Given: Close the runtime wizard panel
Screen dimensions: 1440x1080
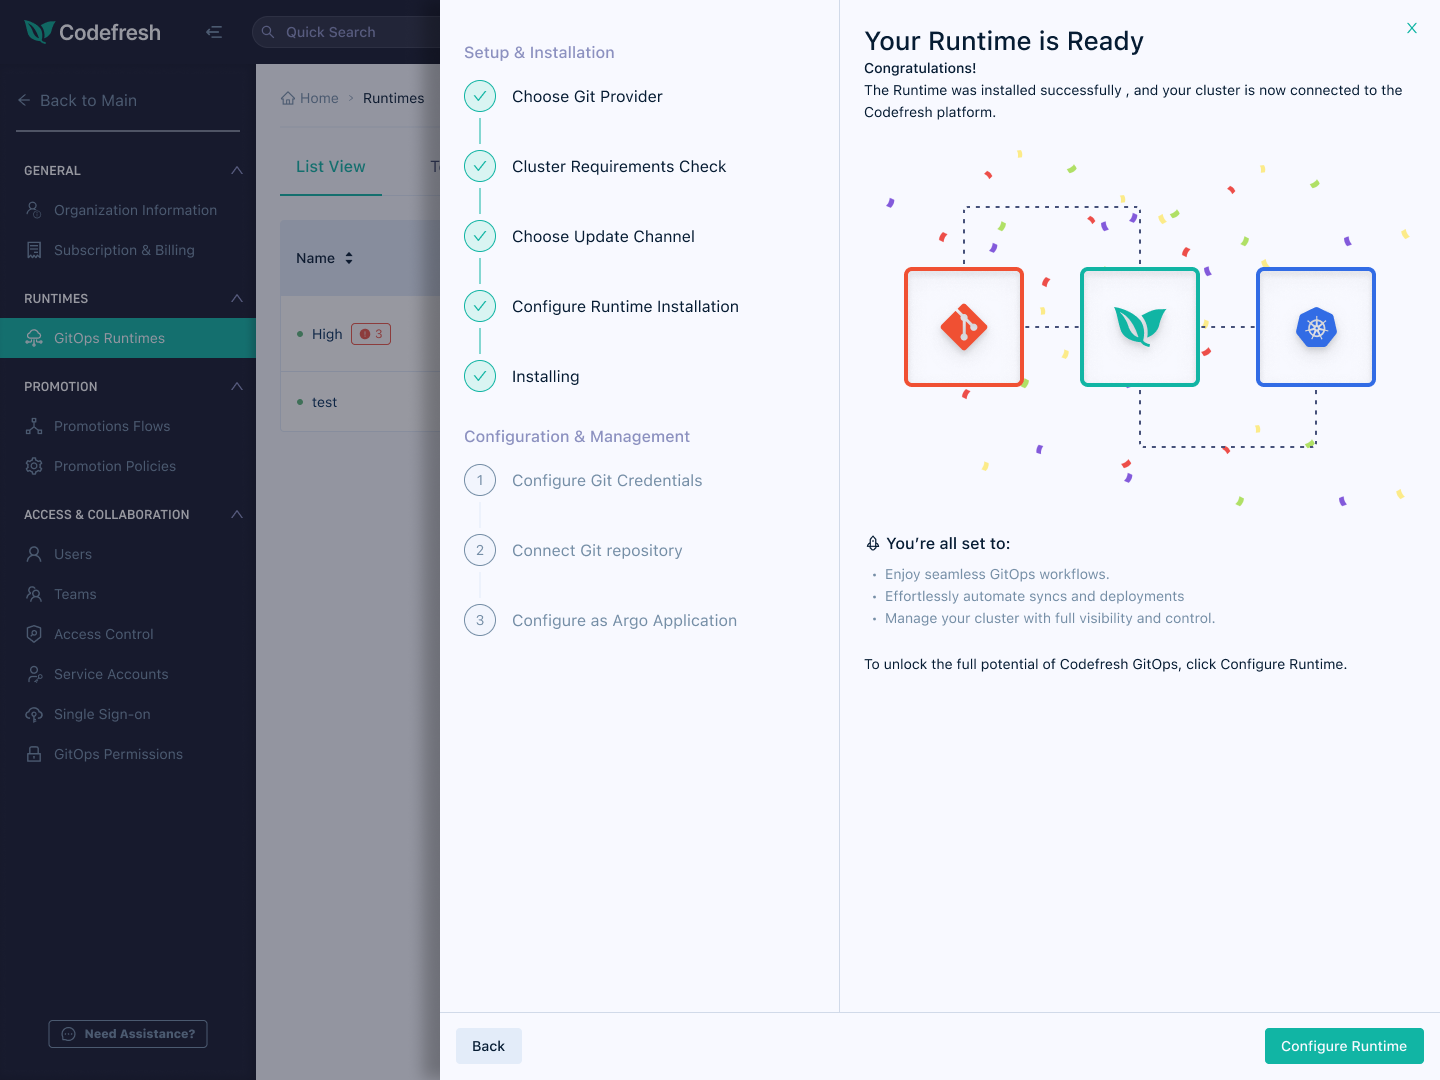Looking at the screenshot, I should click(x=1412, y=28).
